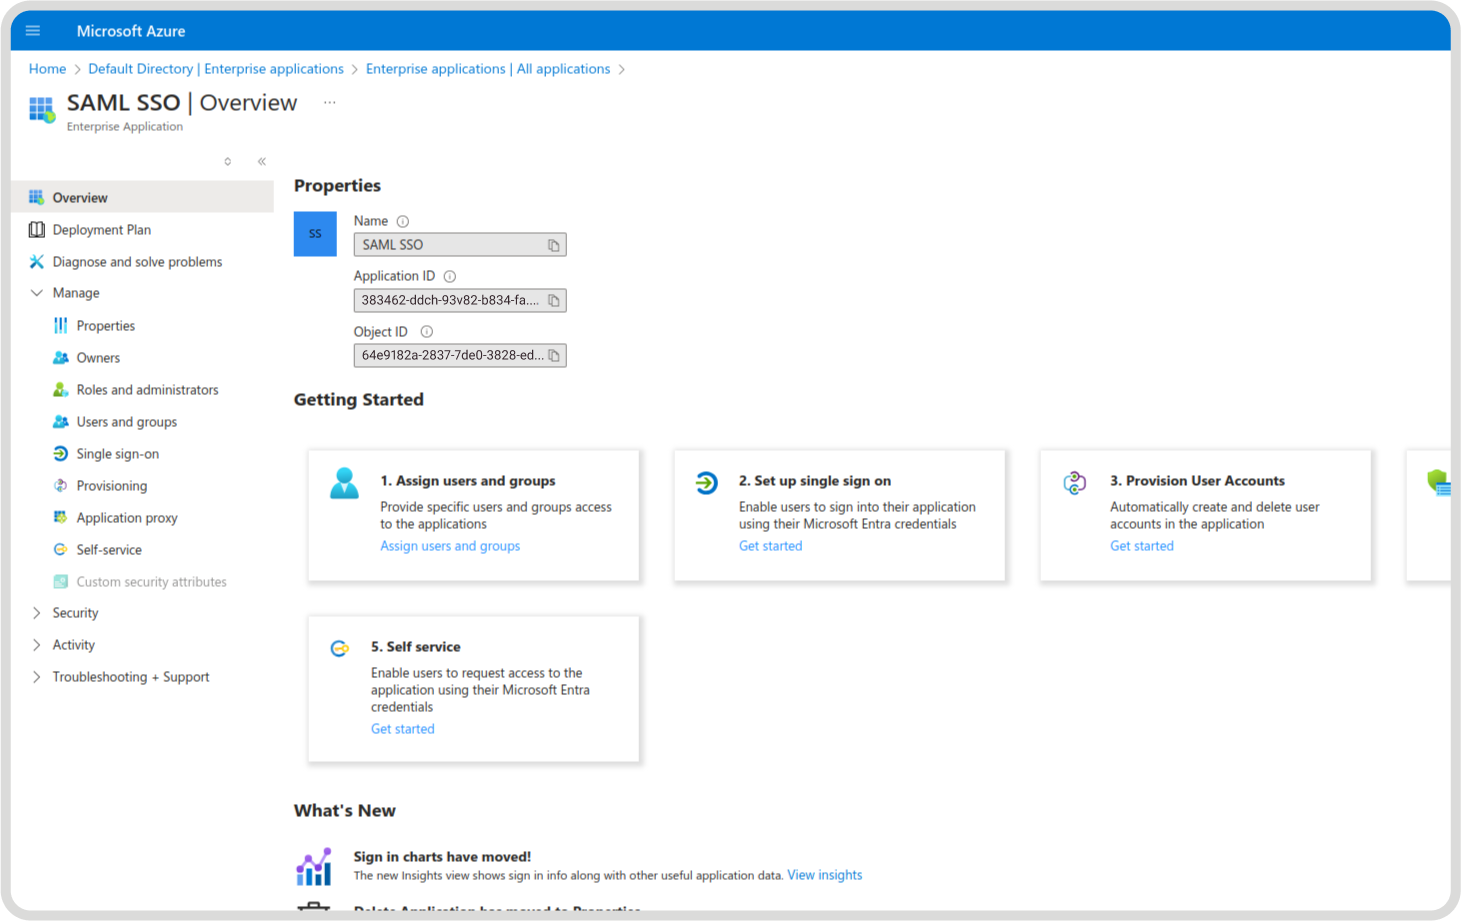Viewport: 1461px width, 921px height.
Task: Go to Home breadcrumb
Action: [47, 69]
